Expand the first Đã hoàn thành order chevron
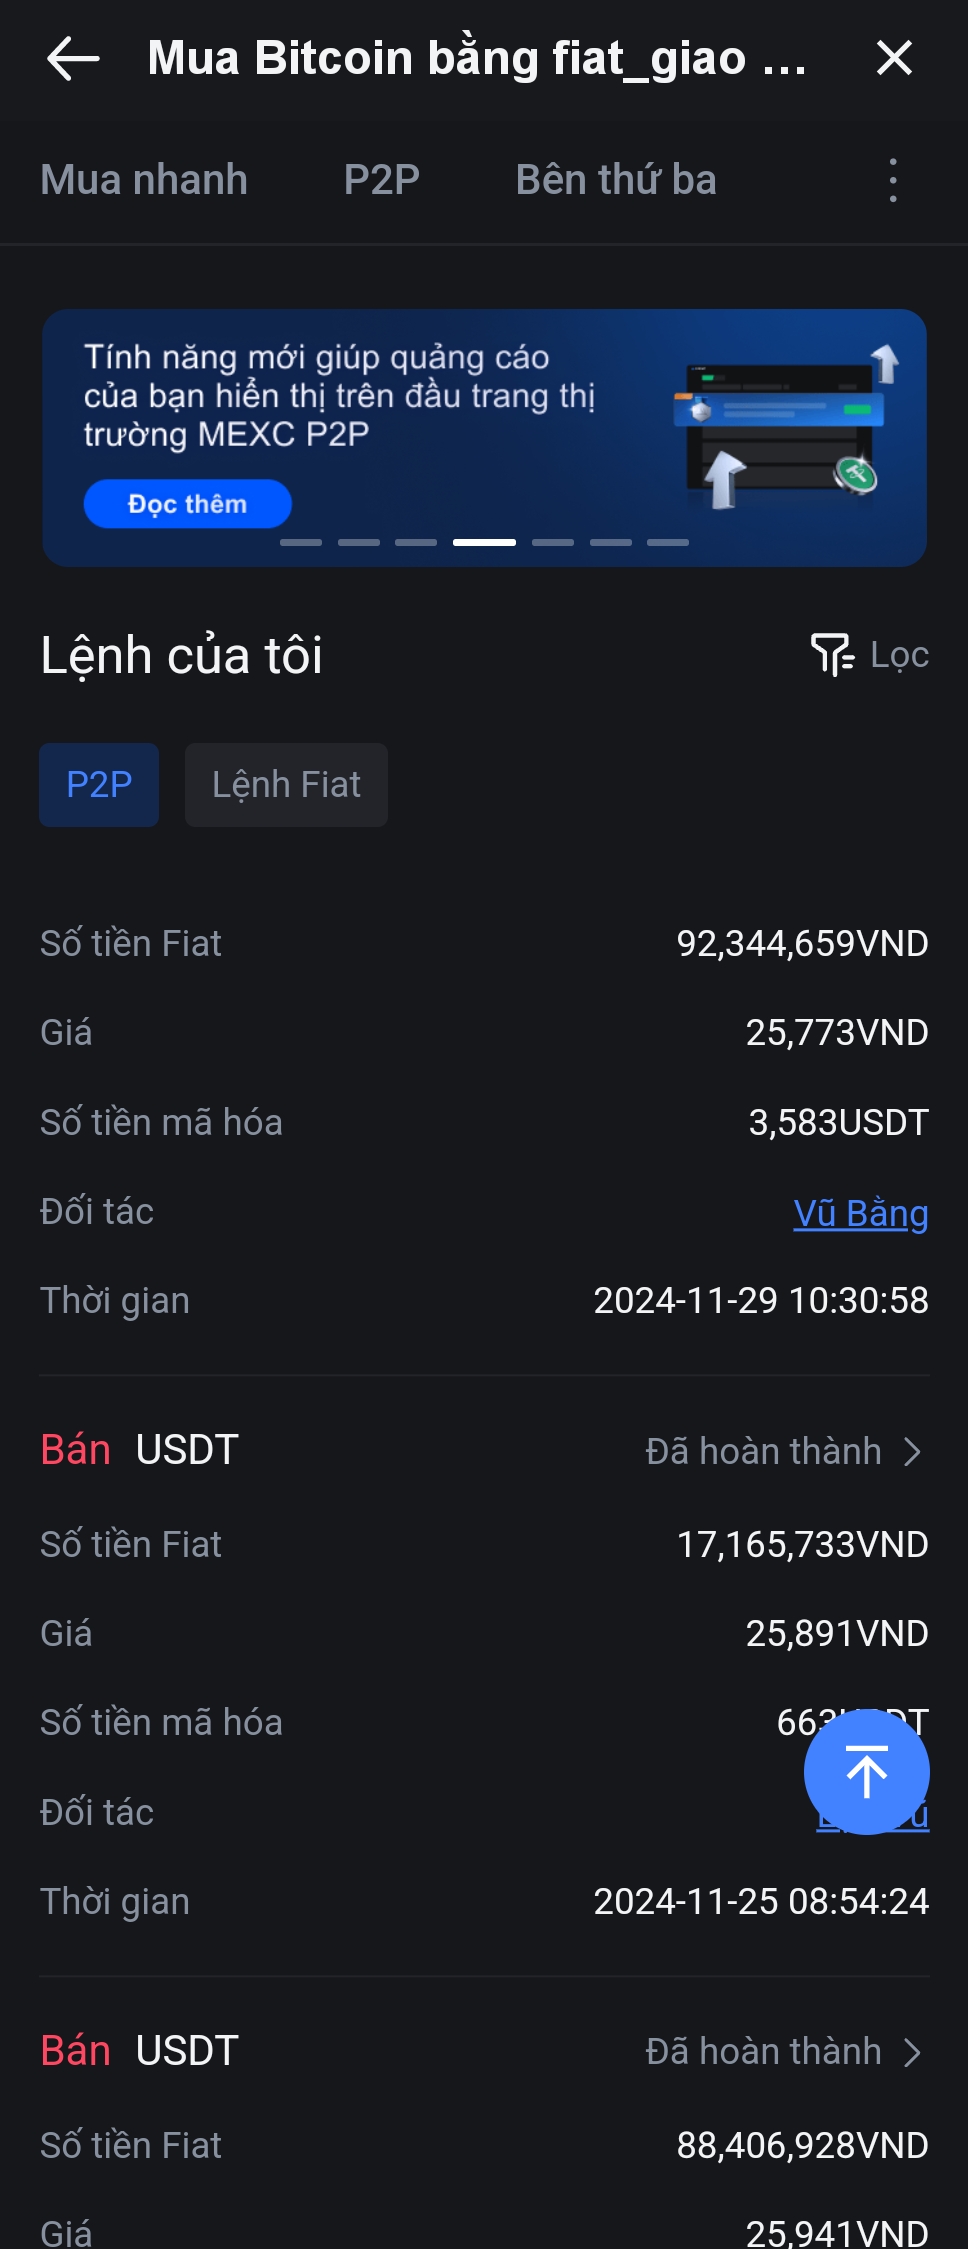This screenshot has height=2249, width=968. (911, 1452)
